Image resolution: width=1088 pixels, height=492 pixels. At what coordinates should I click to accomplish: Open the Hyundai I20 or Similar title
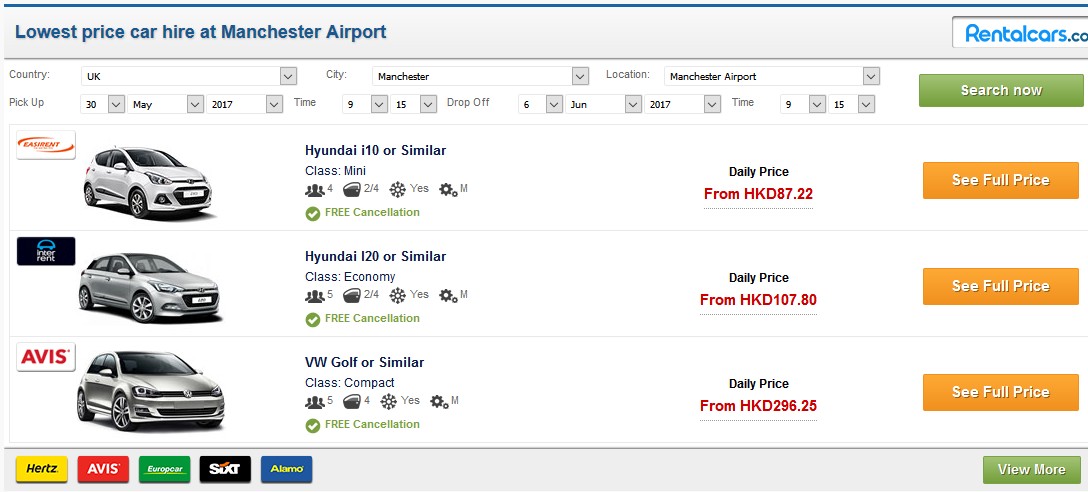click(375, 256)
